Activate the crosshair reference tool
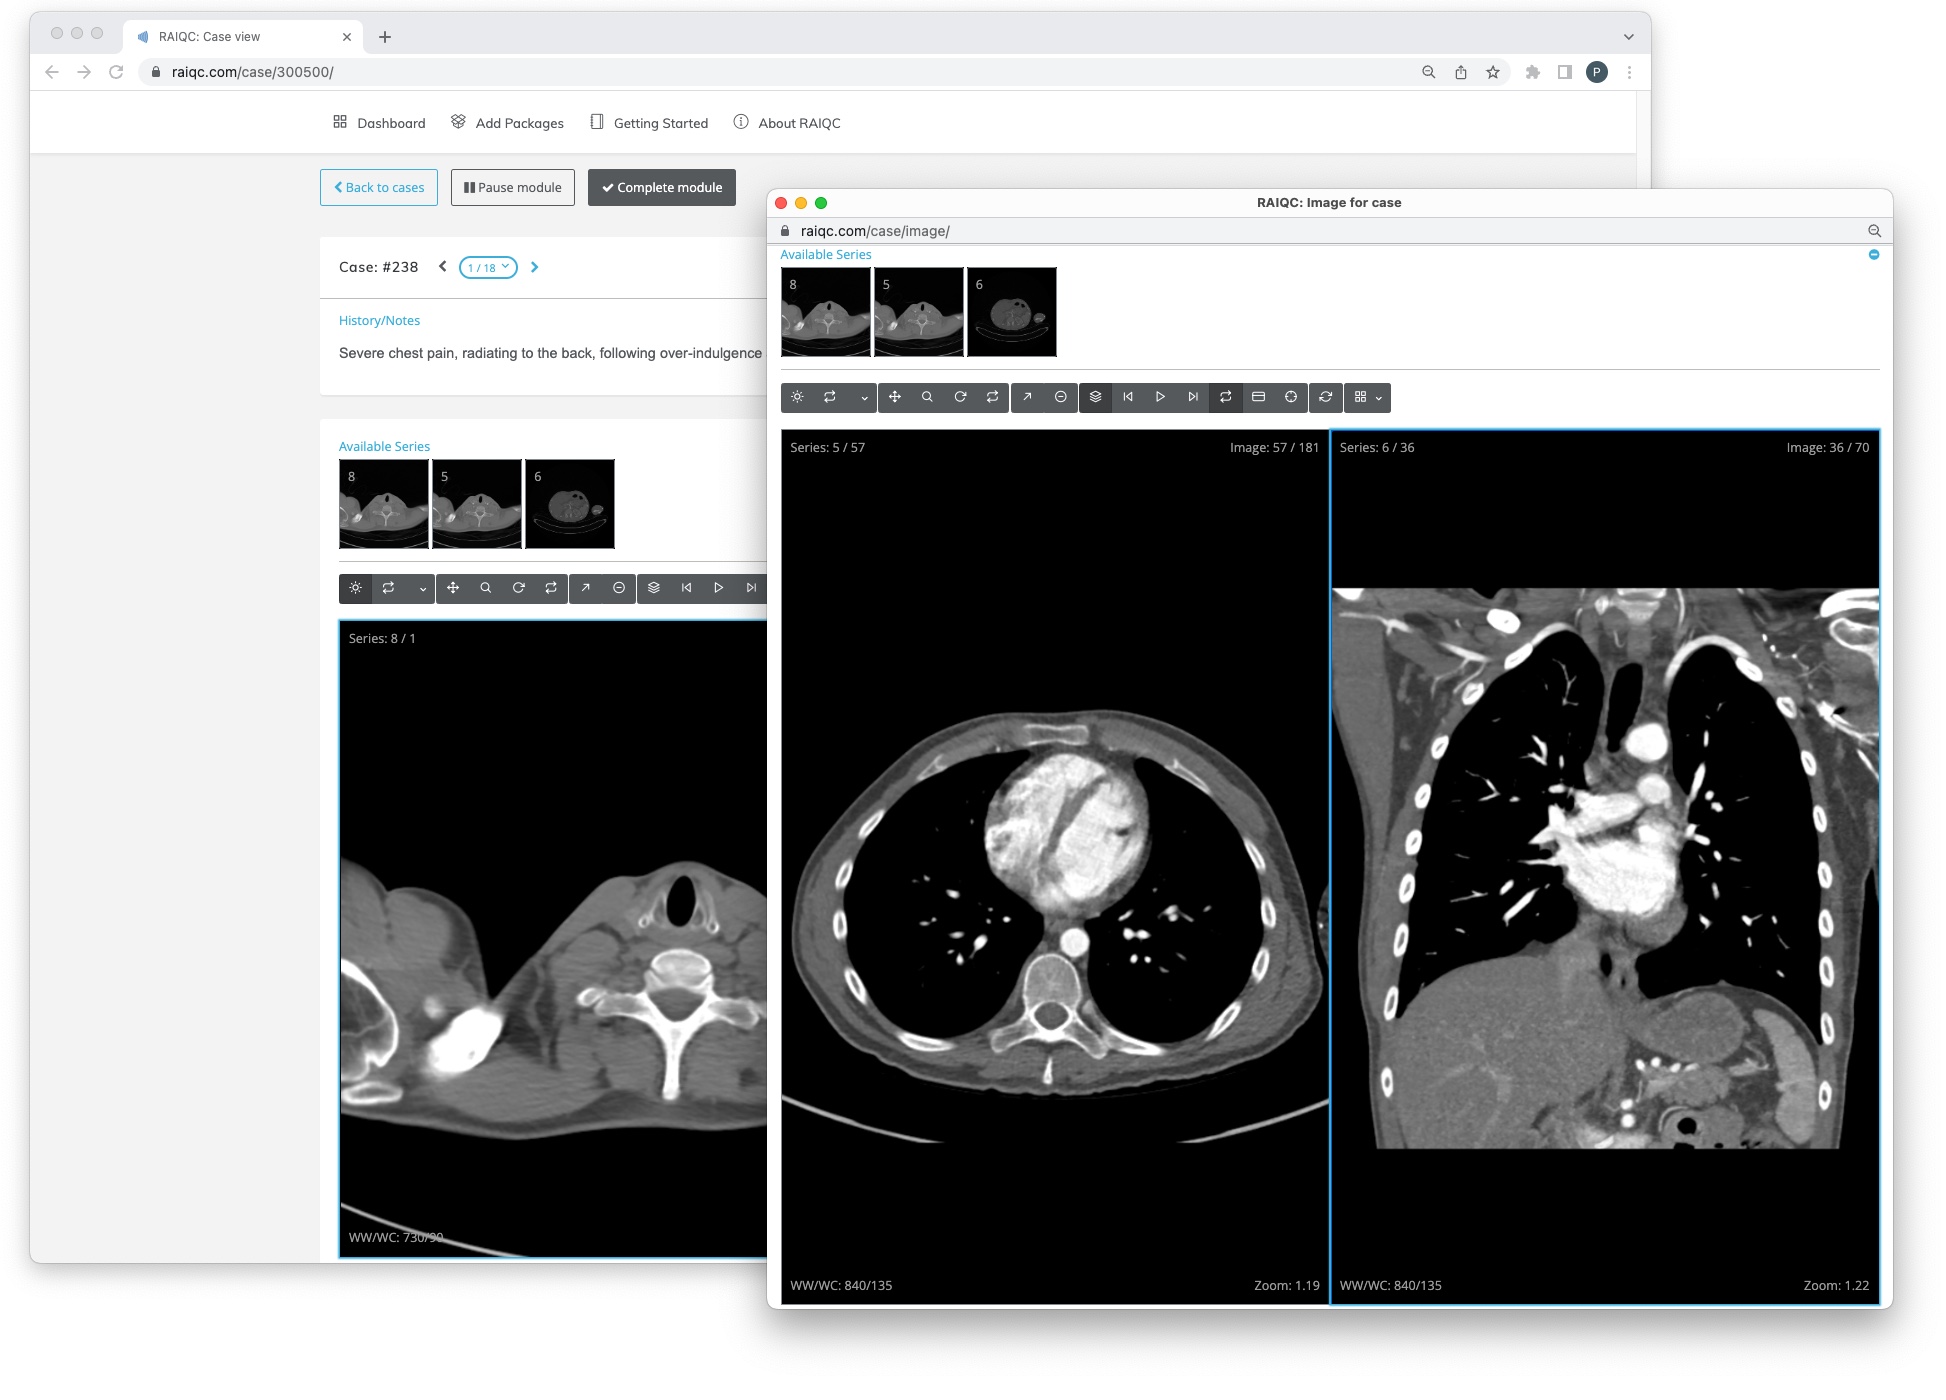The image size is (1946, 1400). click(1291, 397)
